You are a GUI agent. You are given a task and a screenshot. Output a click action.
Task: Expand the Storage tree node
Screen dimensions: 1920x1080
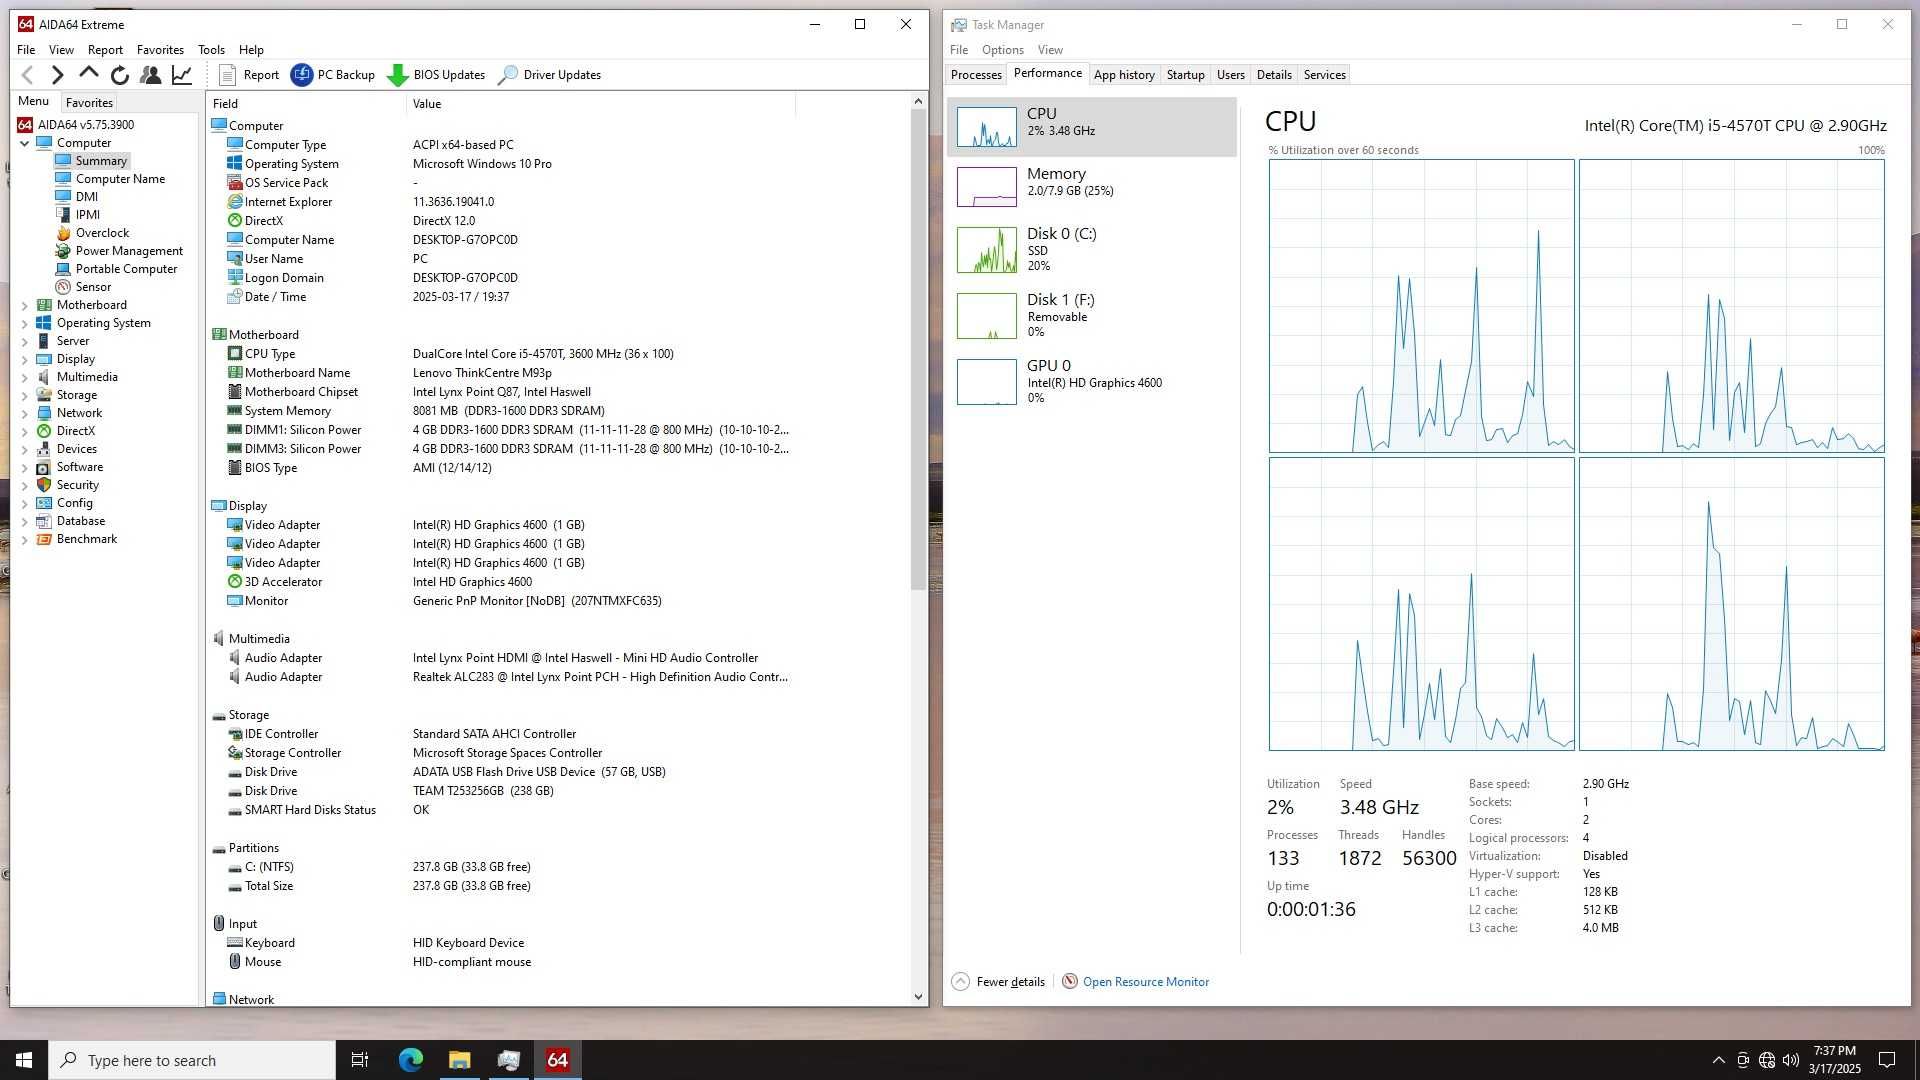click(25, 395)
